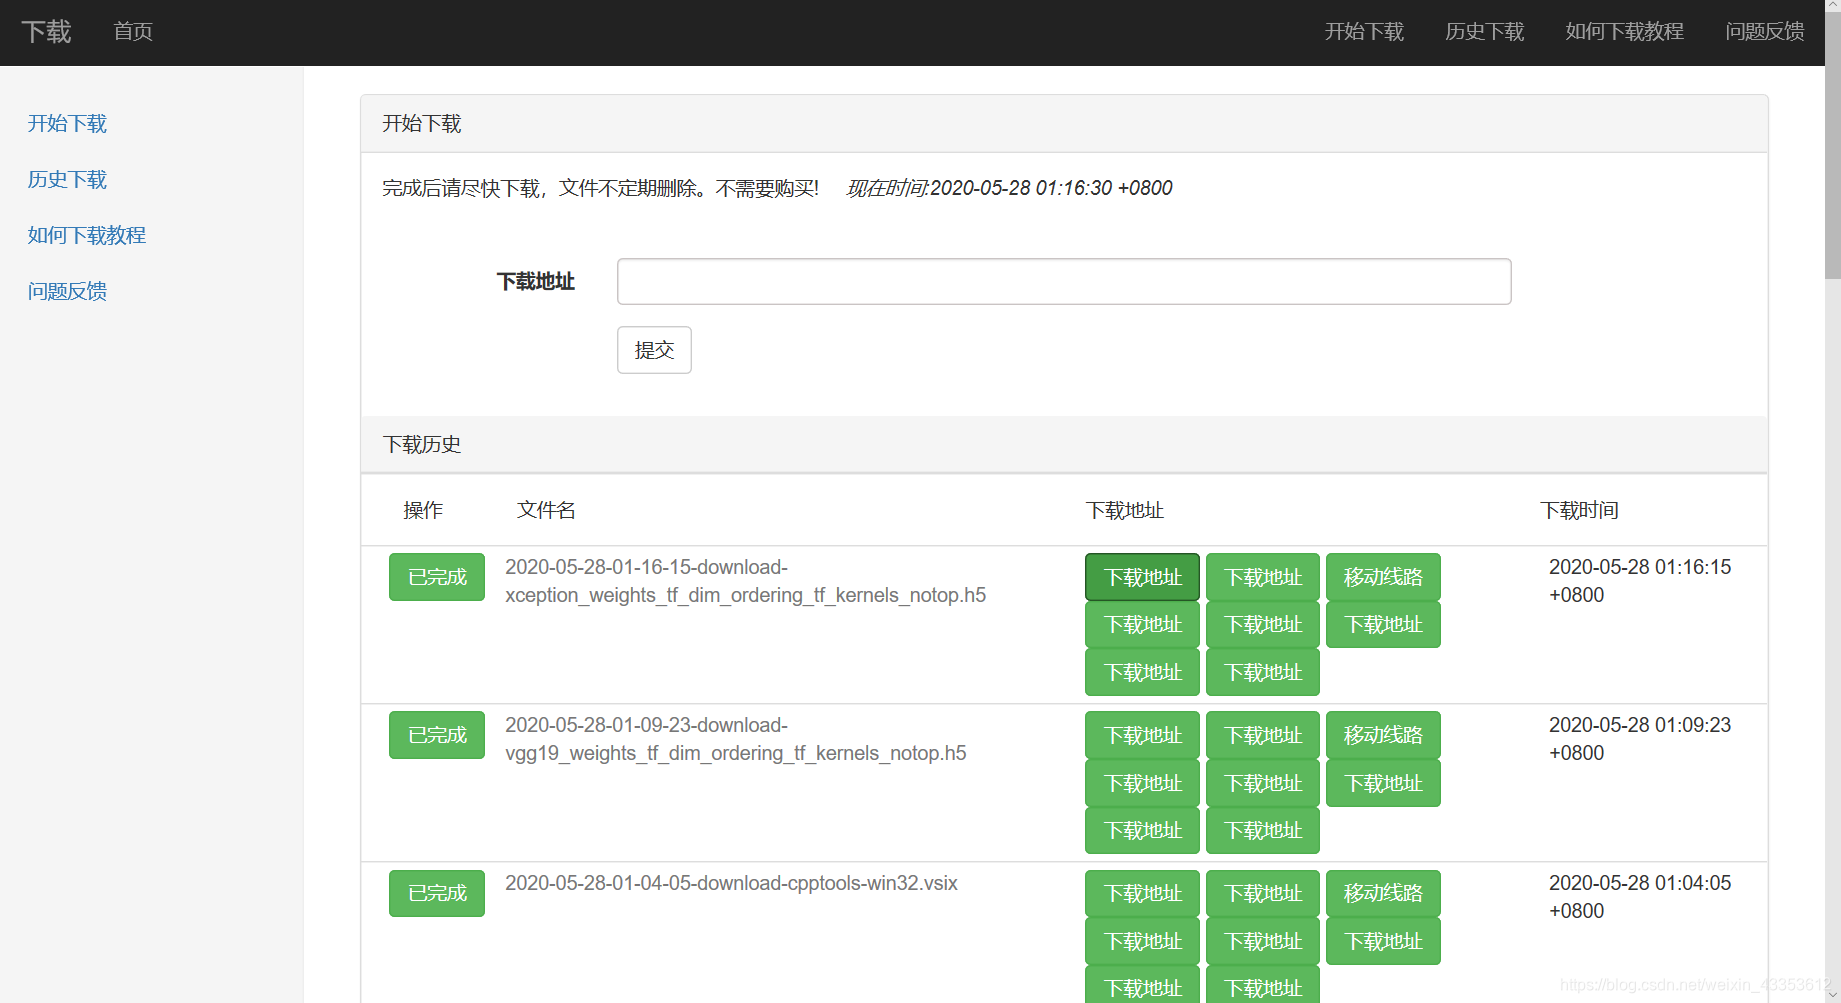Click first 下载地址 button for cpptools file

(x=1142, y=893)
